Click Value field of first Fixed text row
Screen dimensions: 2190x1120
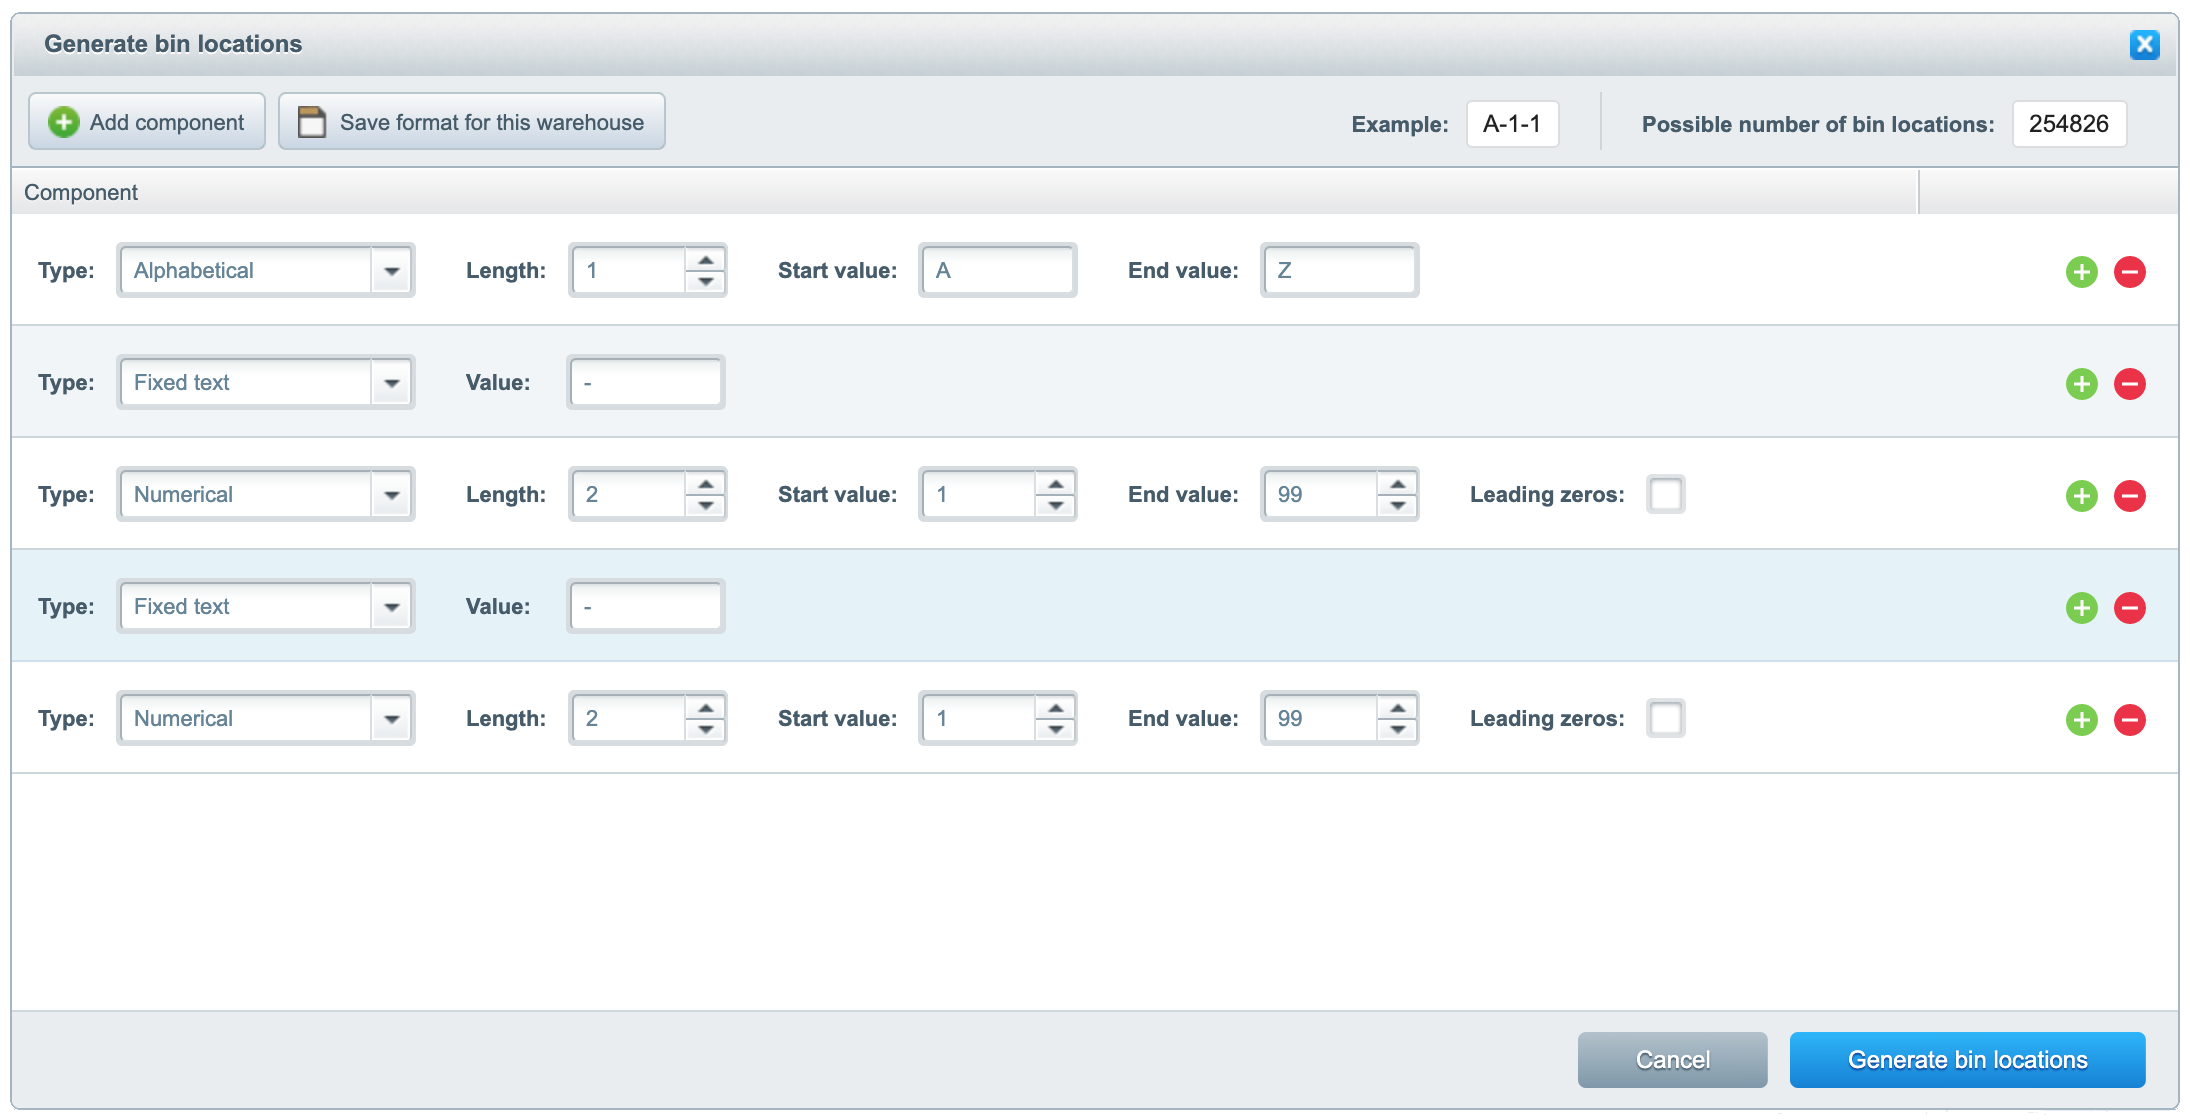pos(646,382)
